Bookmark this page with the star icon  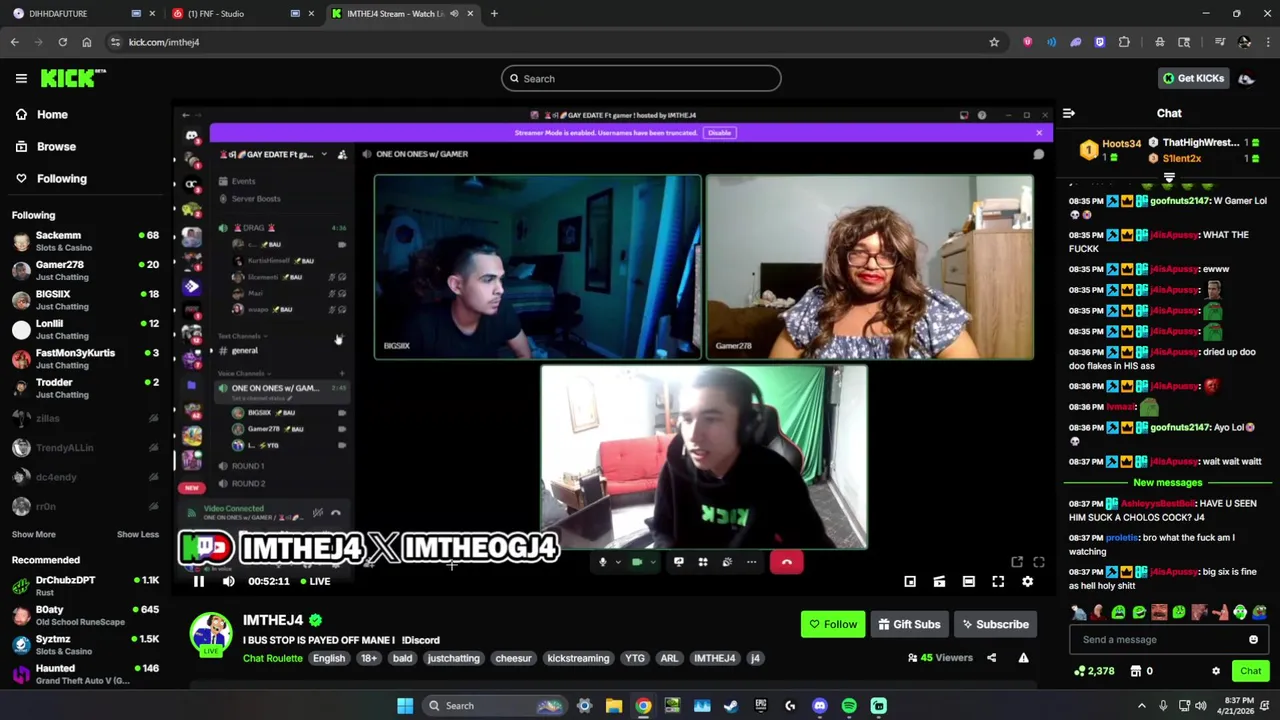click(994, 42)
